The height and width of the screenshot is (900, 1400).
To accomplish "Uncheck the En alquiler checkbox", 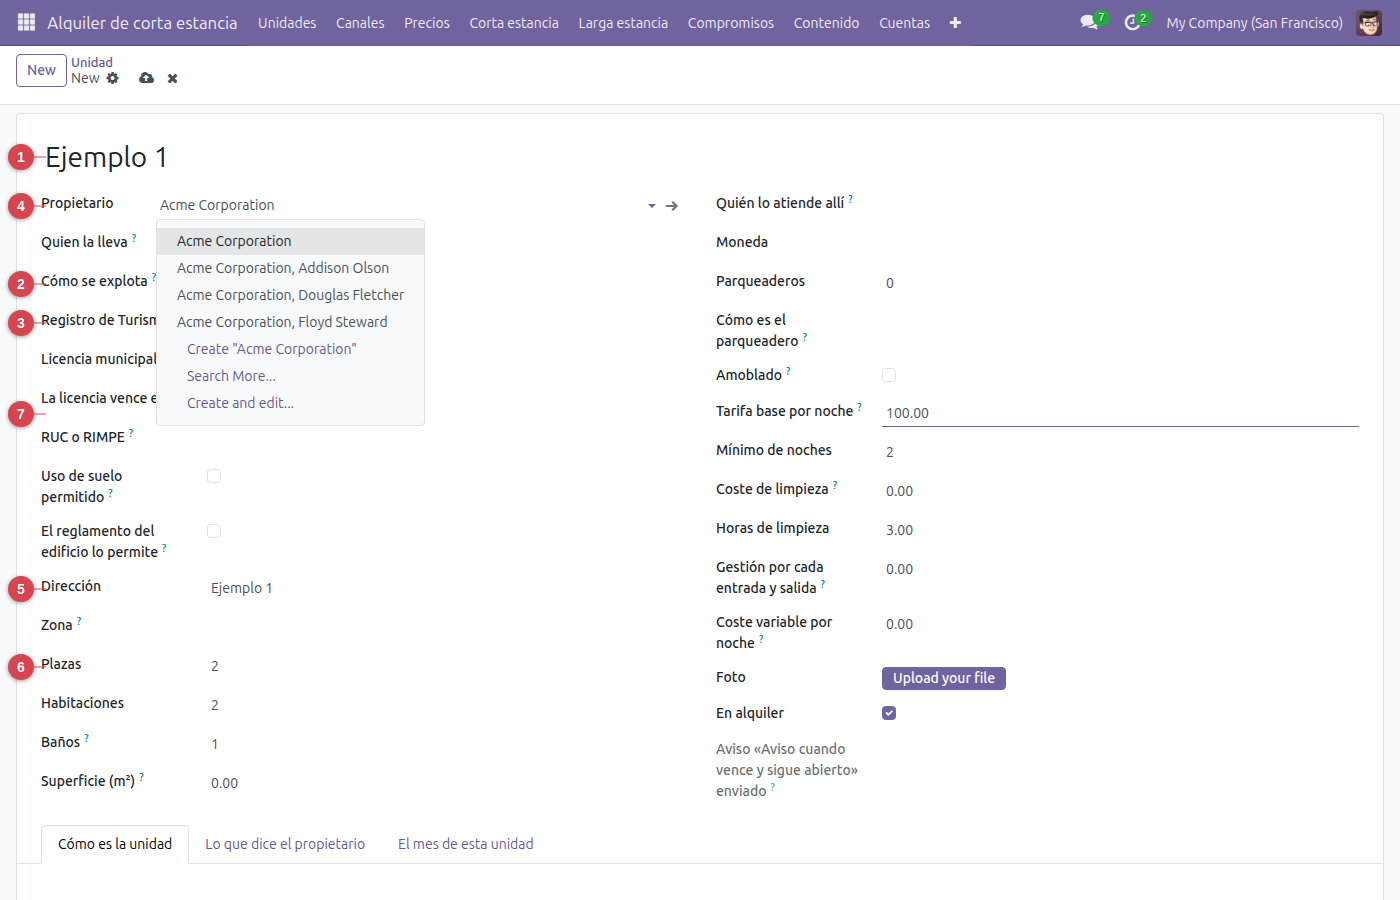I will [x=889, y=713].
